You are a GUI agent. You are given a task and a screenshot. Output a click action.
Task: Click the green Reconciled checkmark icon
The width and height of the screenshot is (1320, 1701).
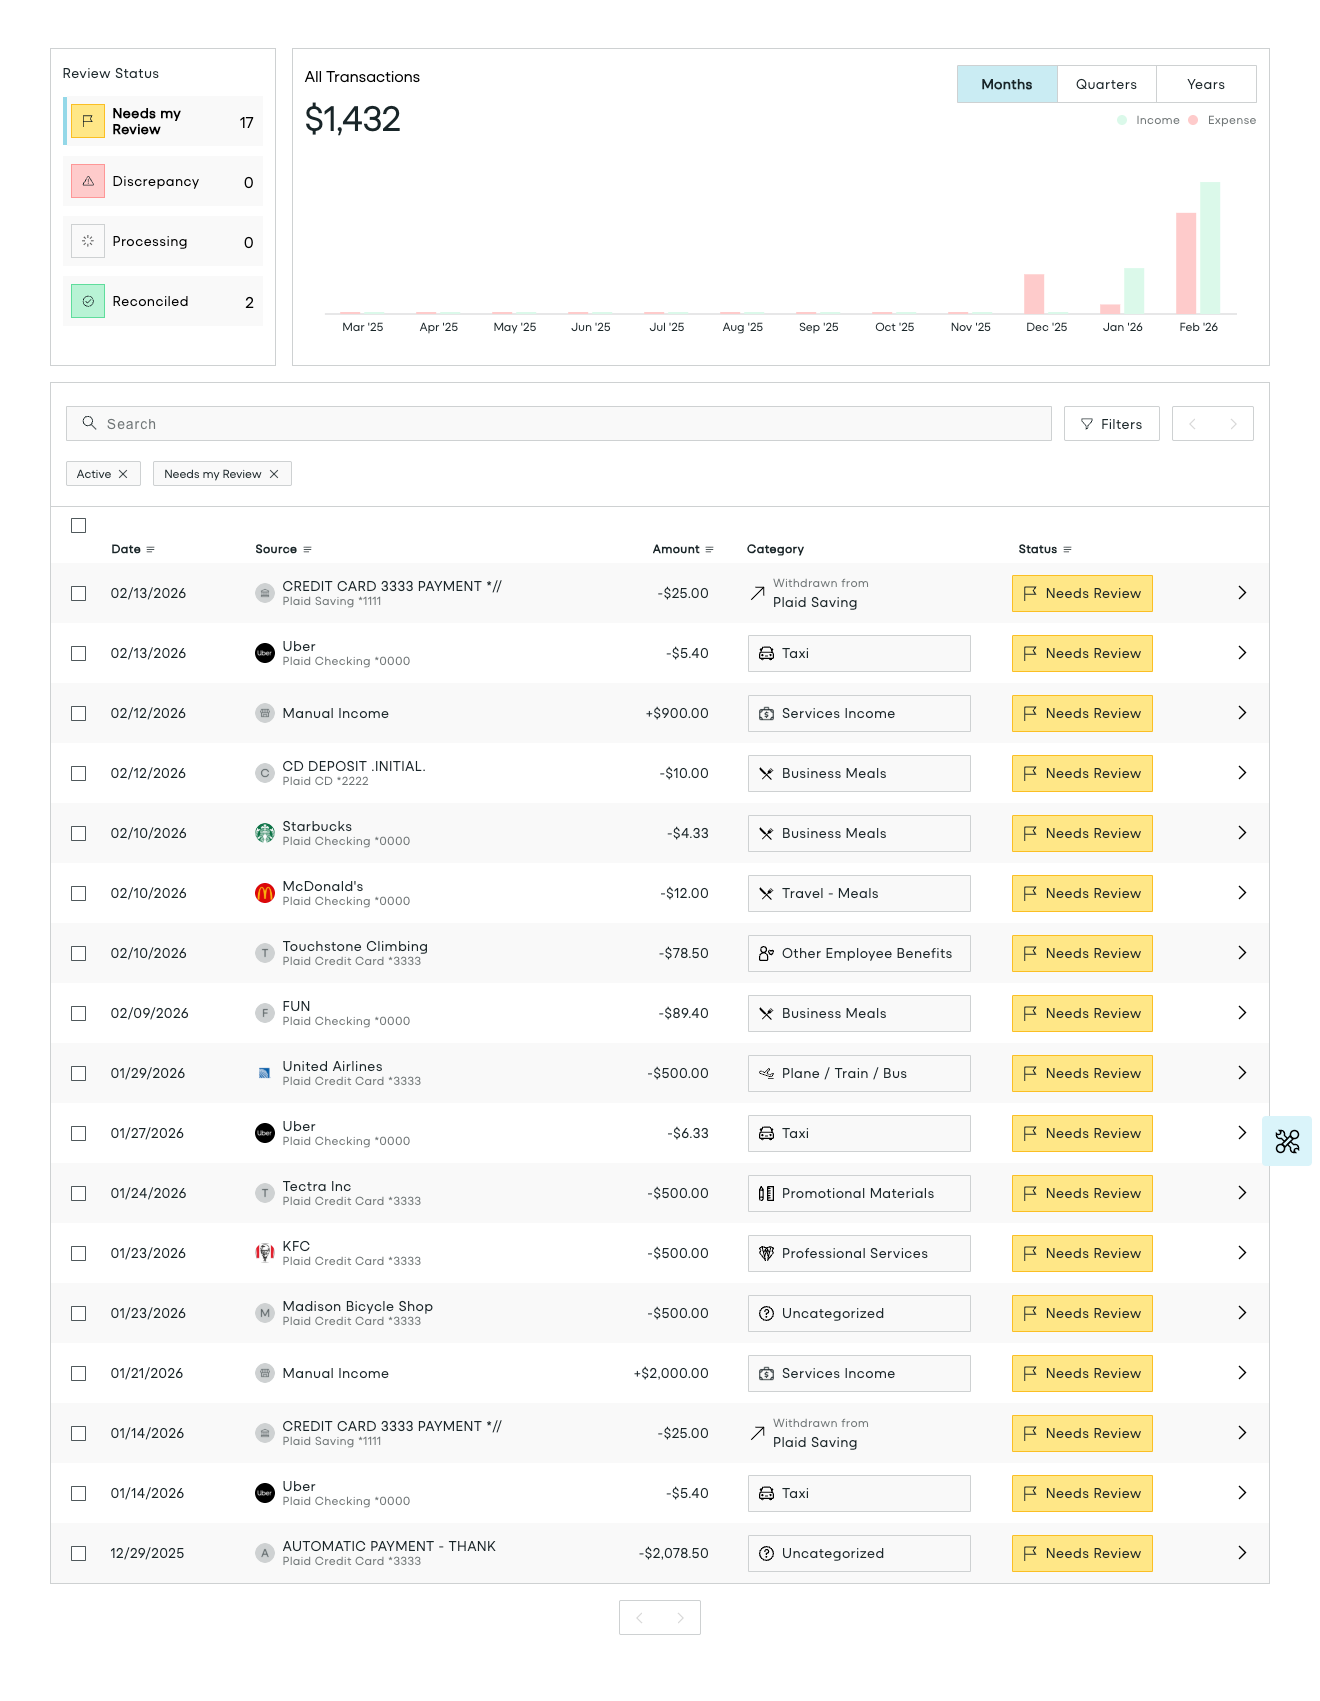tap(88, 301)
